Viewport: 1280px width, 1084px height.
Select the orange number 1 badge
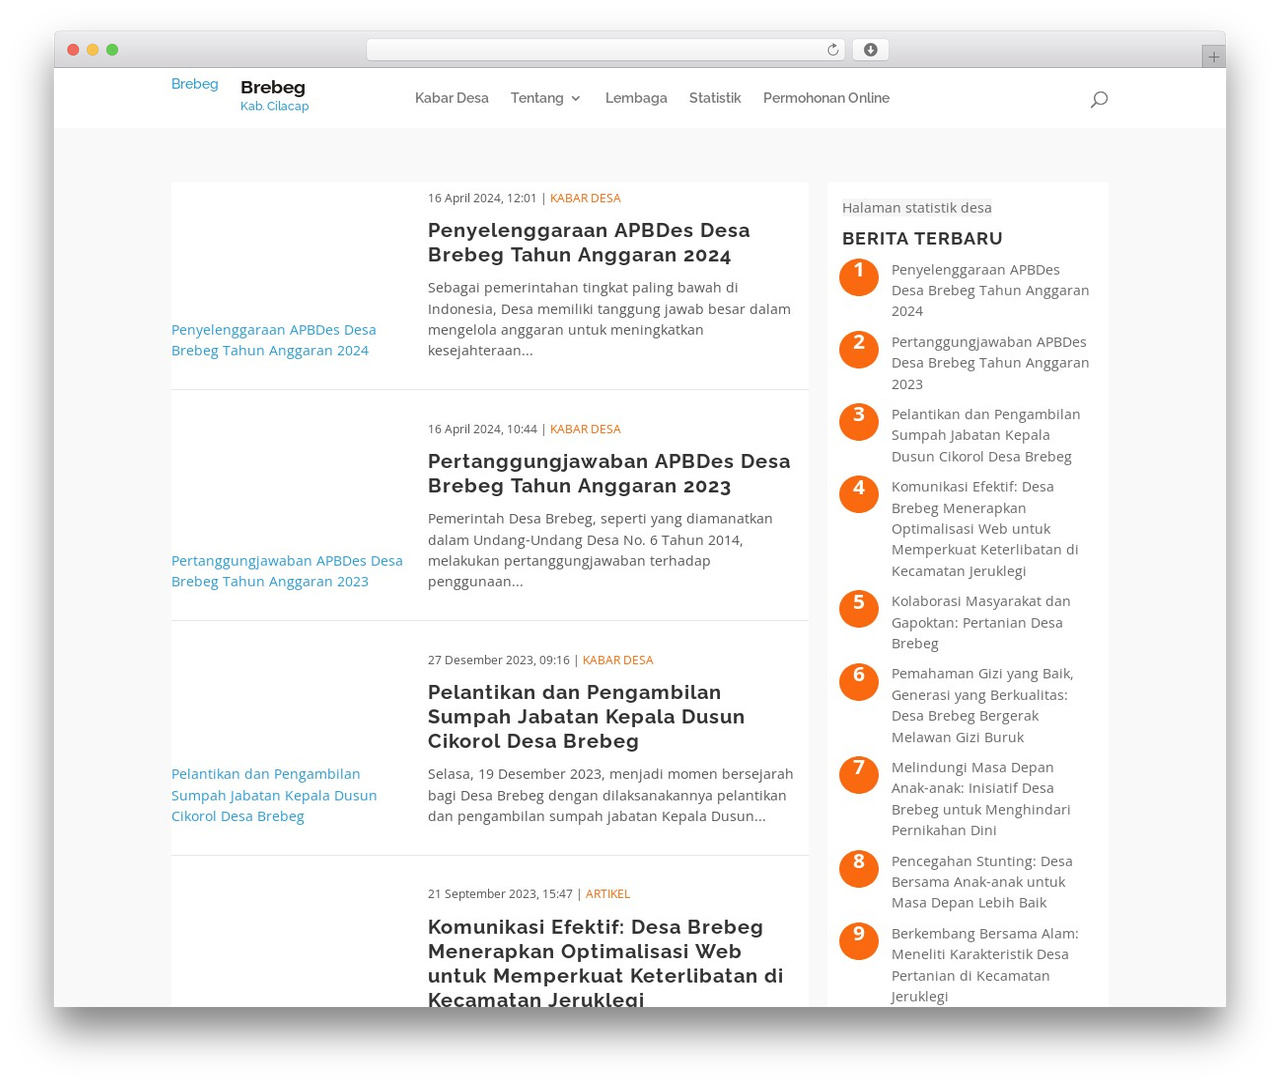(x=858, y=276)
